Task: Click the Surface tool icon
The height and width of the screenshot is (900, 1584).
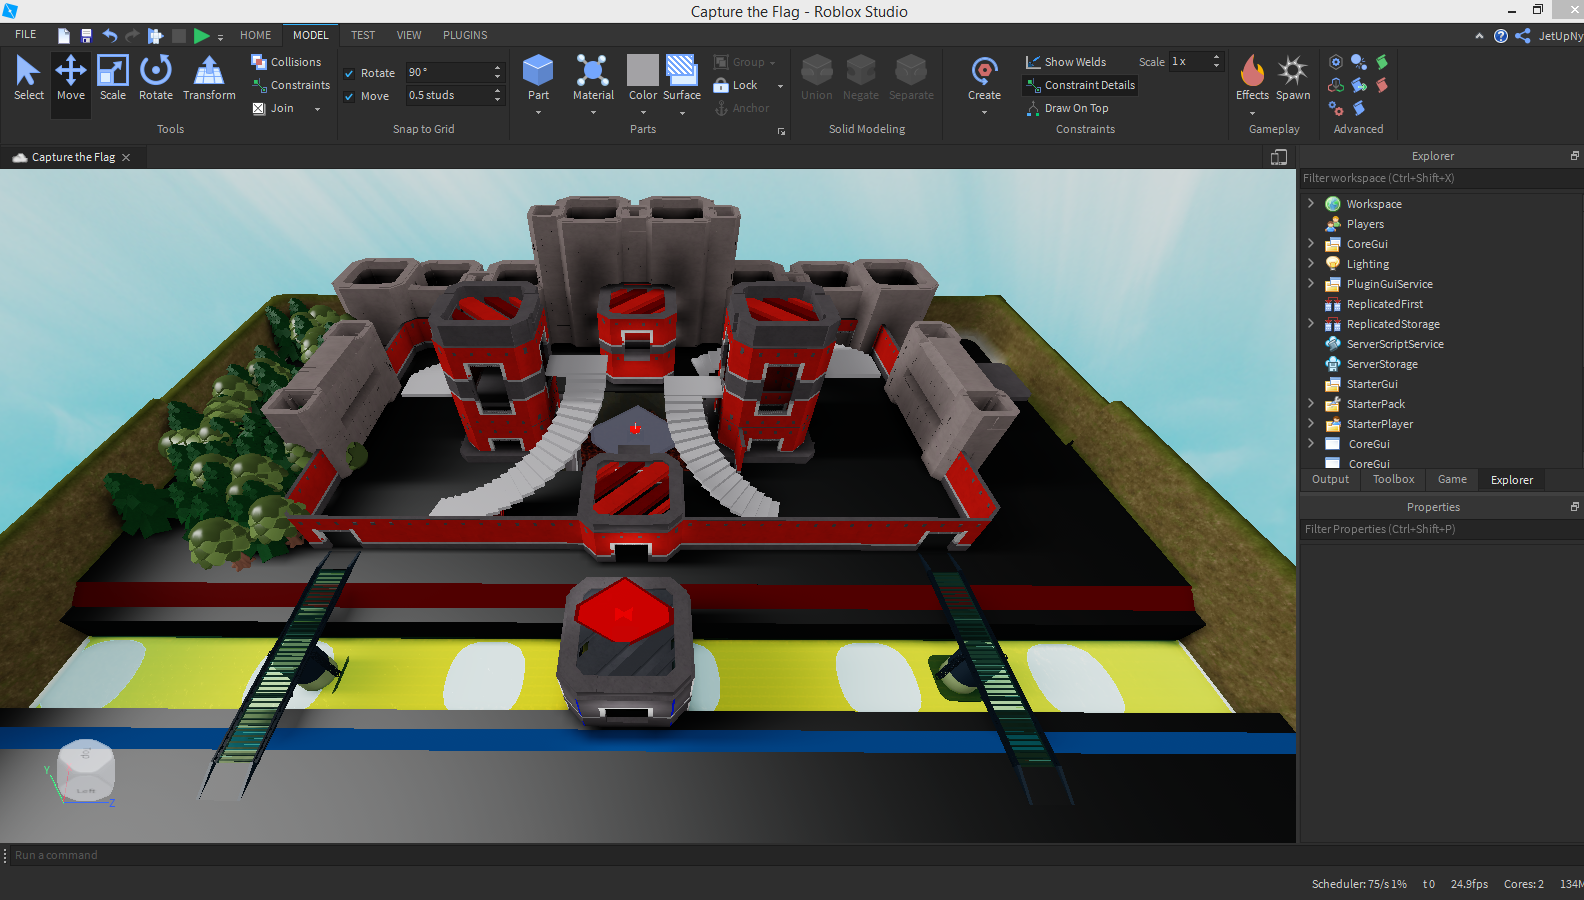Action: coord(682,71)
